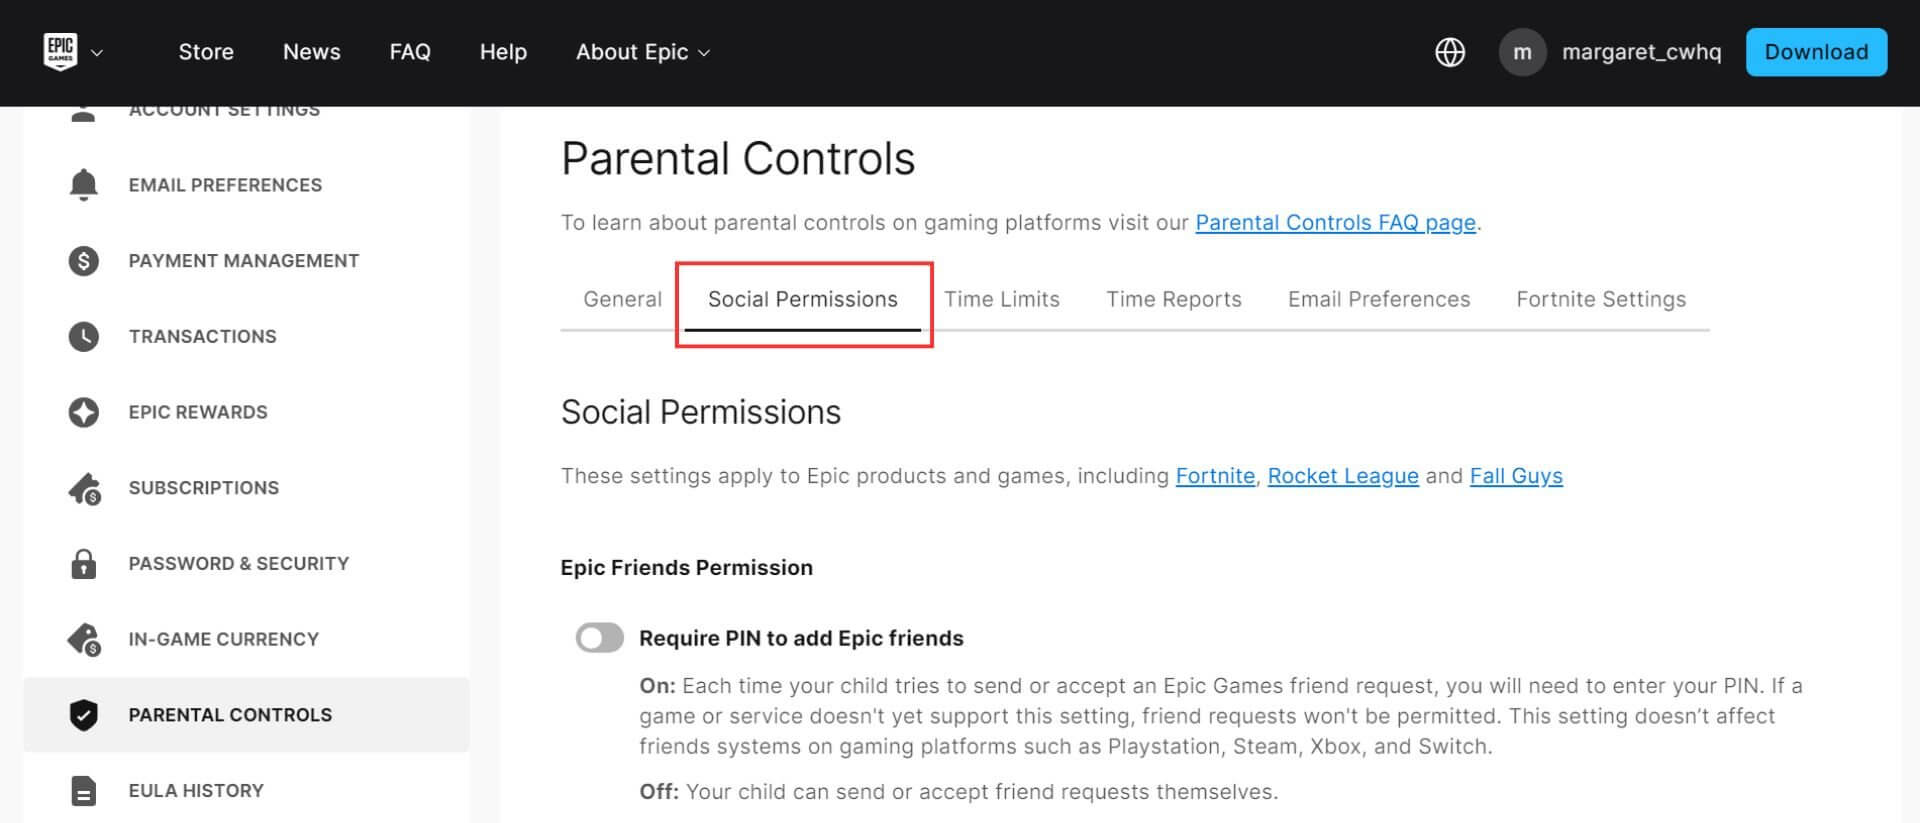Open the Fortnite Settings tab
The image size is (1920, 823).
[x=1600, y=299]
